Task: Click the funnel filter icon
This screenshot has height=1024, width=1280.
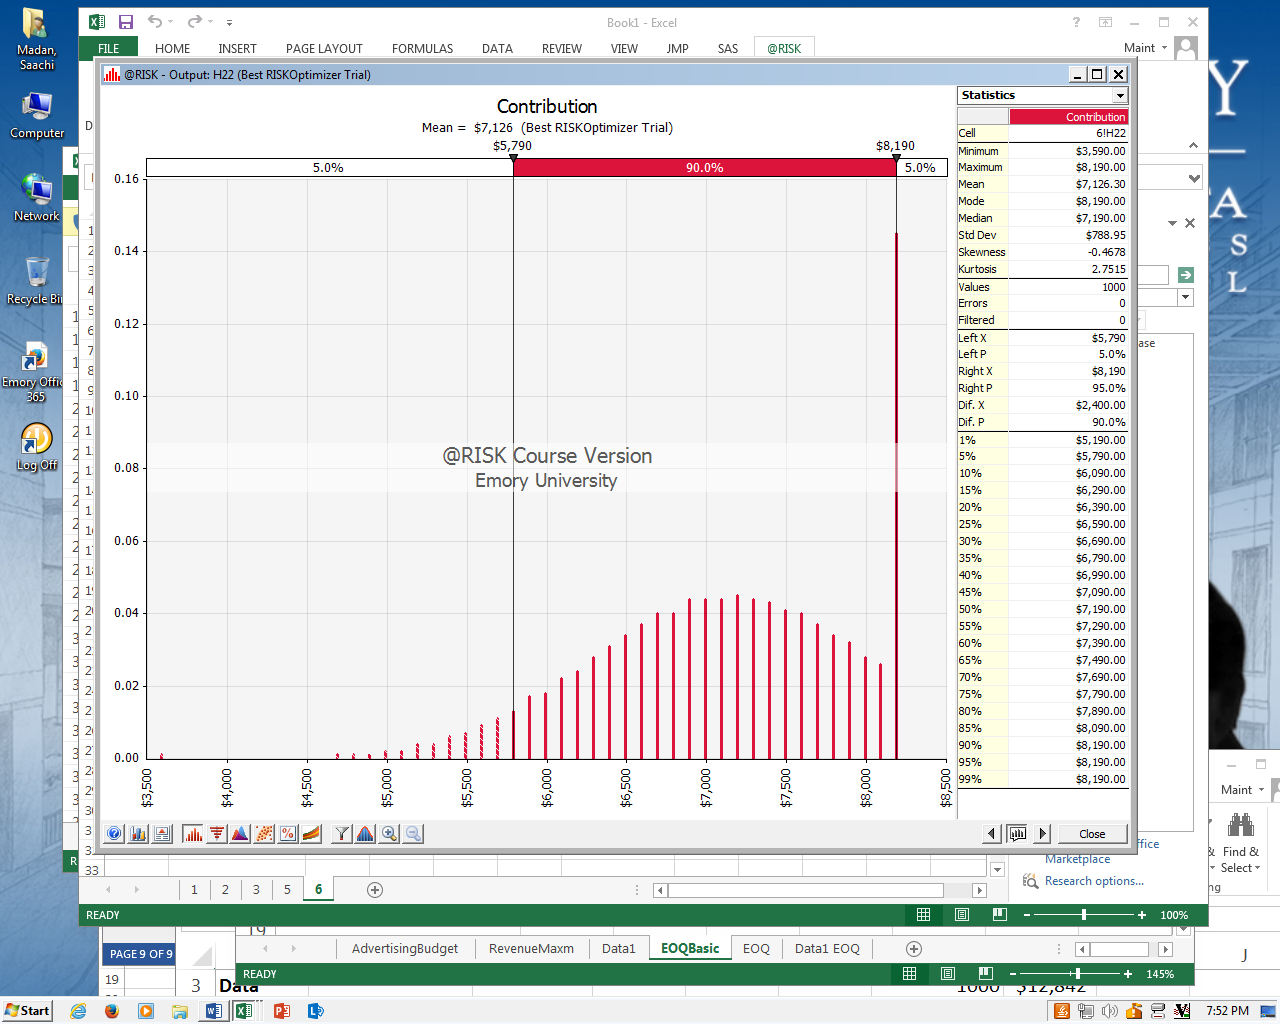Action: tap(342, 834)
